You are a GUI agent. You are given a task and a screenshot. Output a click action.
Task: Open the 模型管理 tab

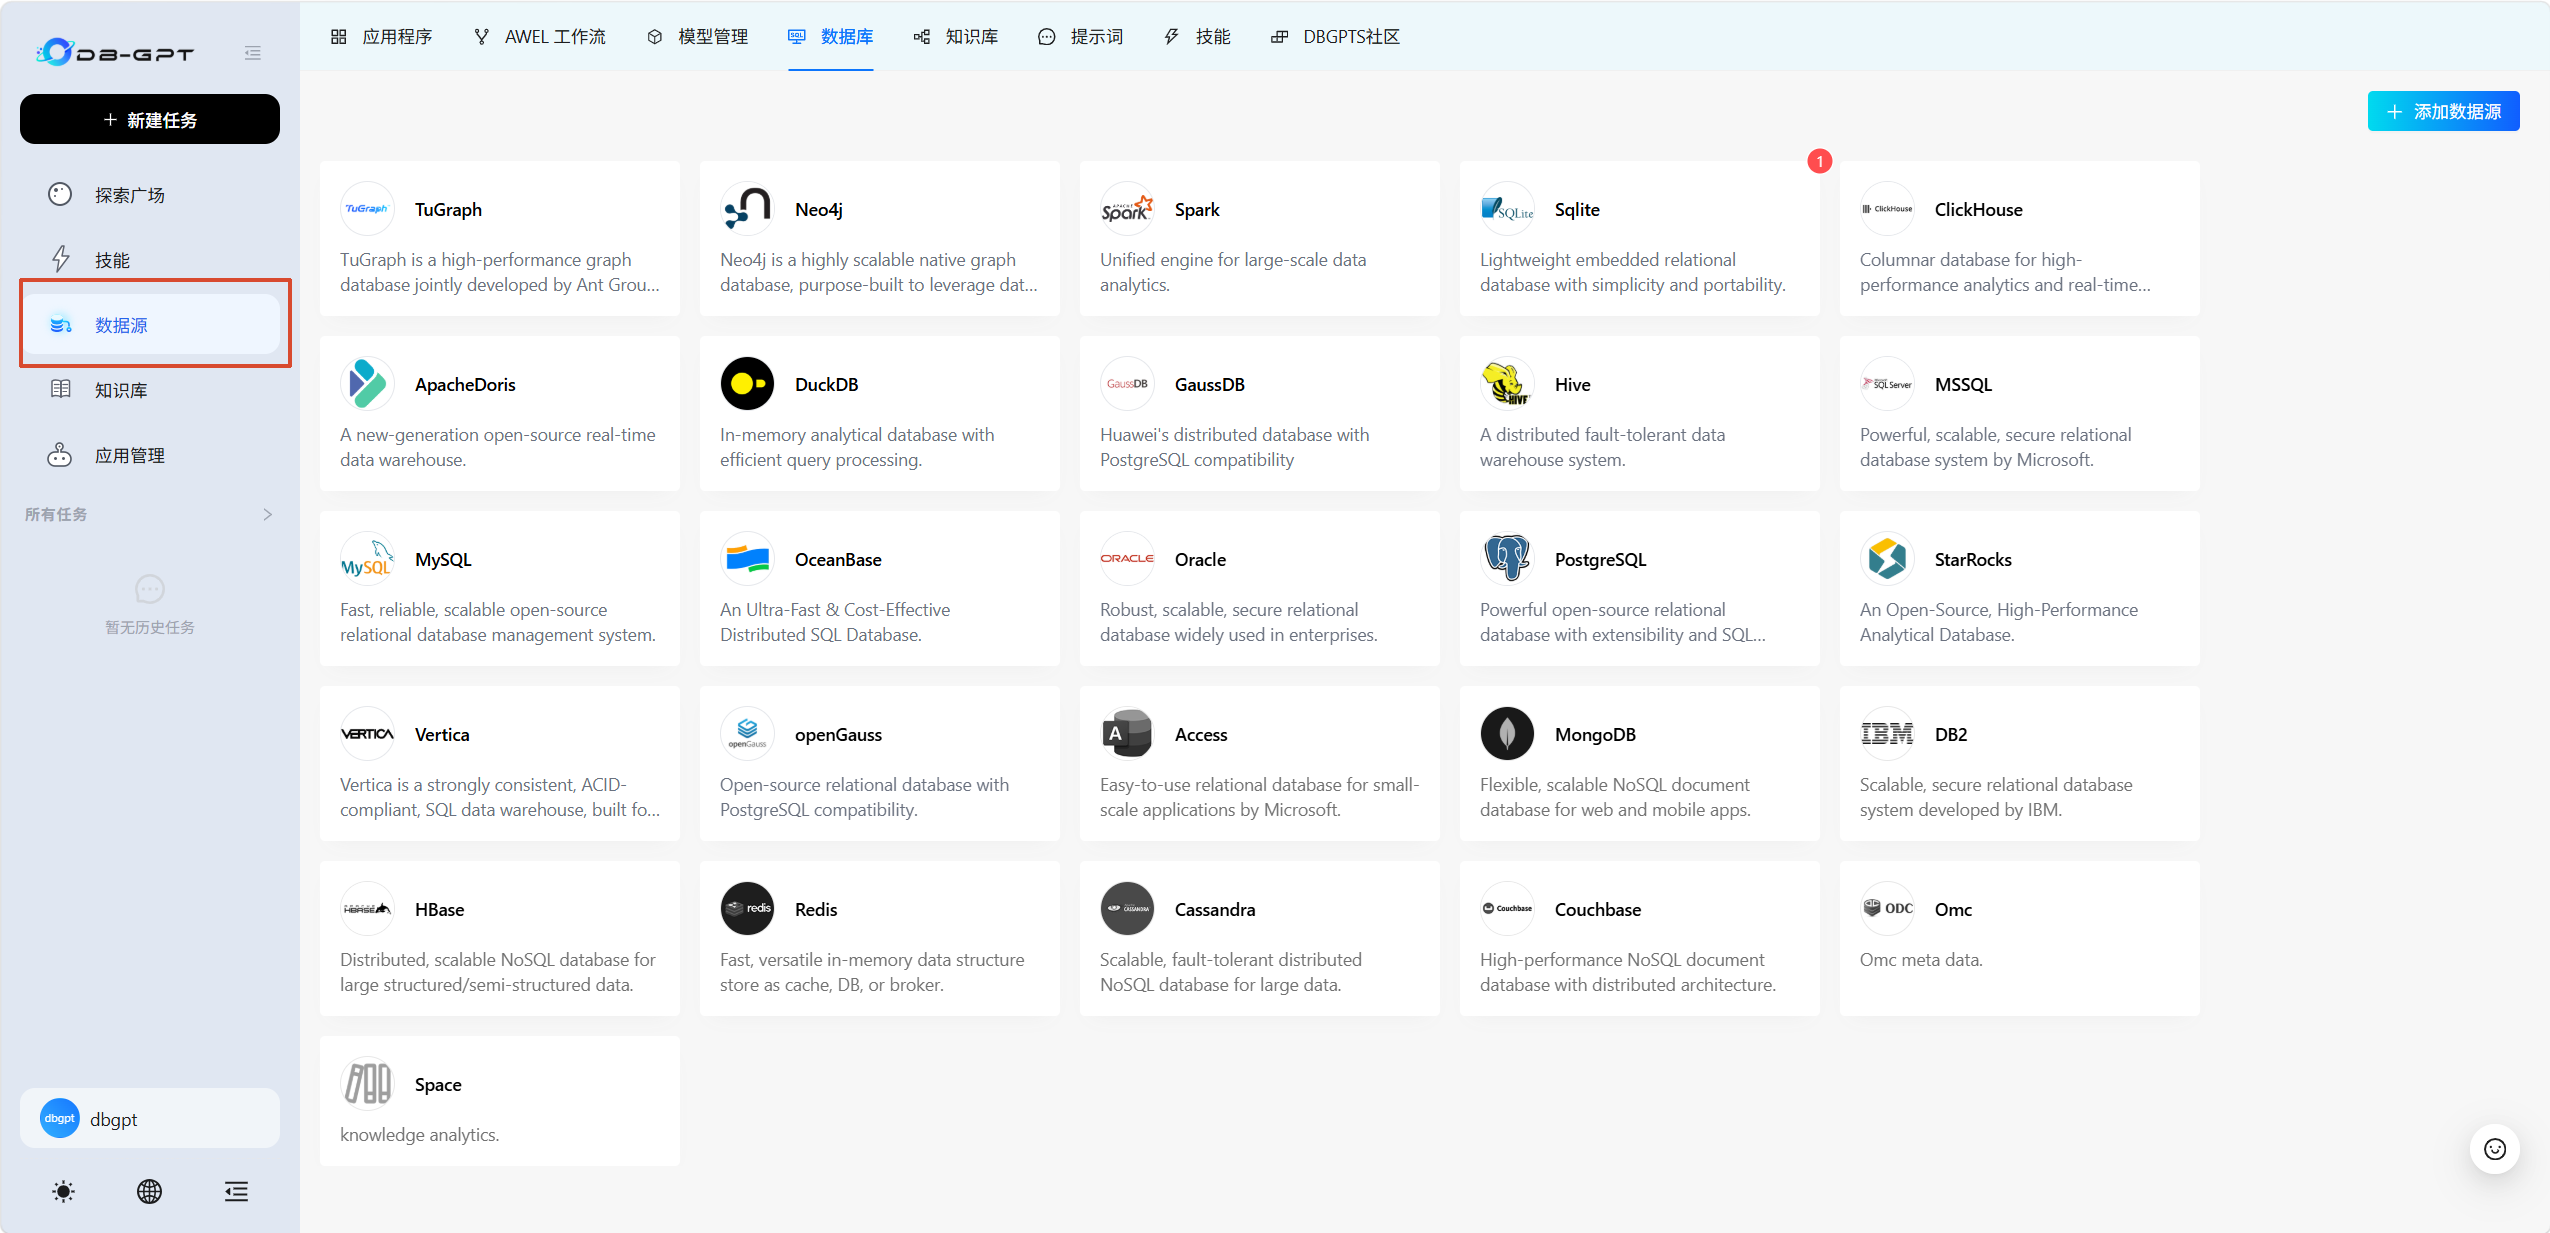point(697,37)
